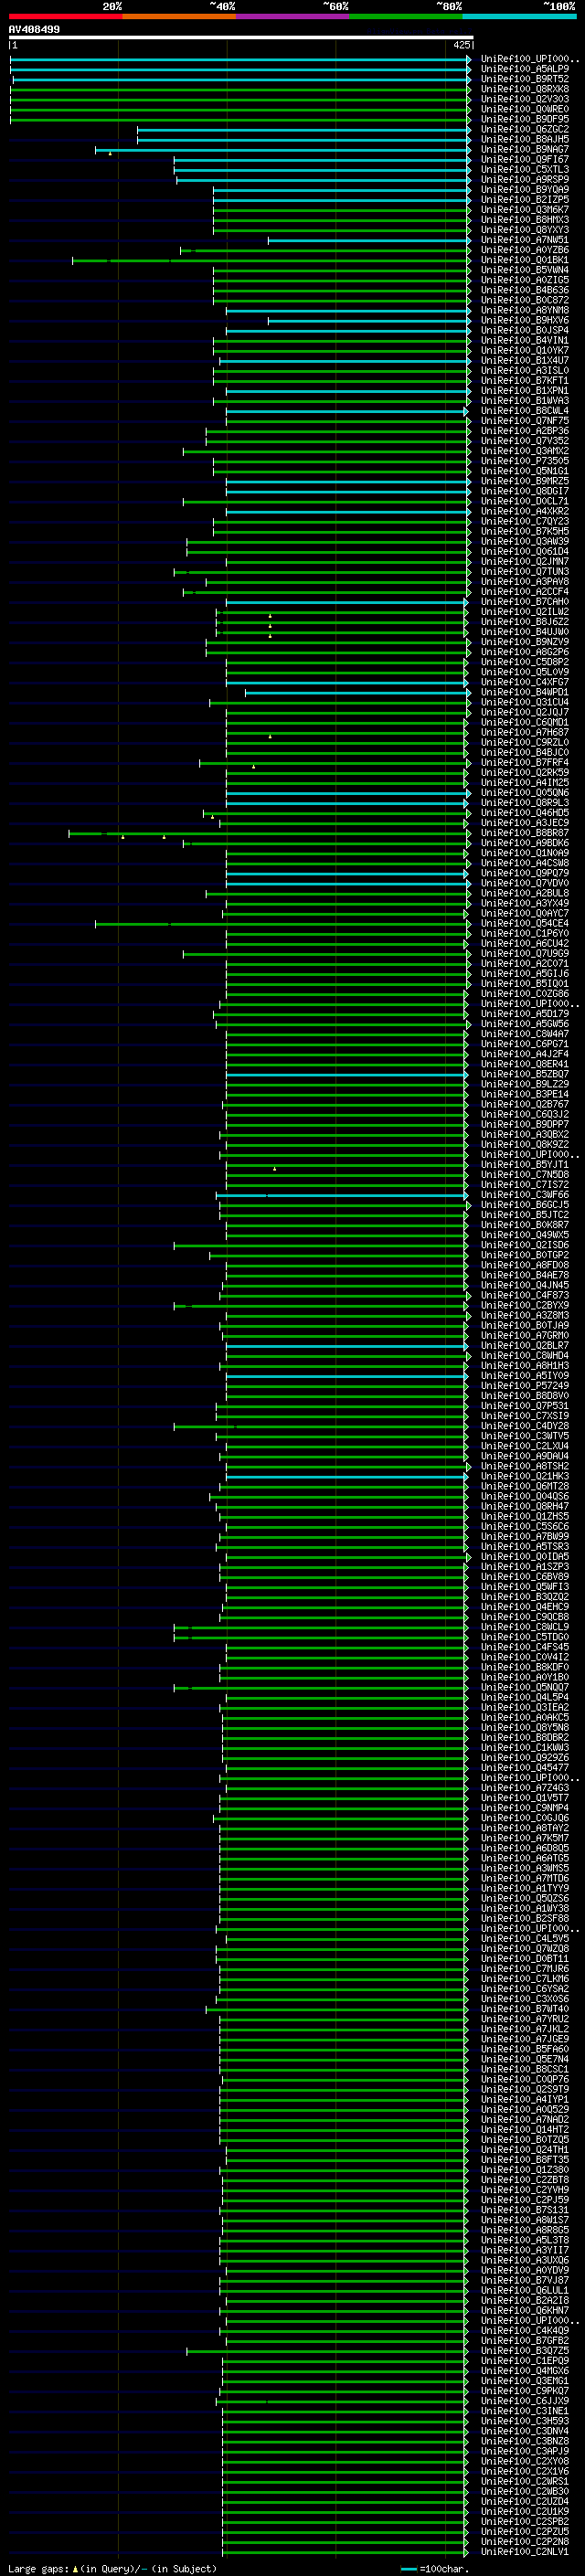
Task: Select the UniRef100_B0C872 label
Action: click(525, 300)
